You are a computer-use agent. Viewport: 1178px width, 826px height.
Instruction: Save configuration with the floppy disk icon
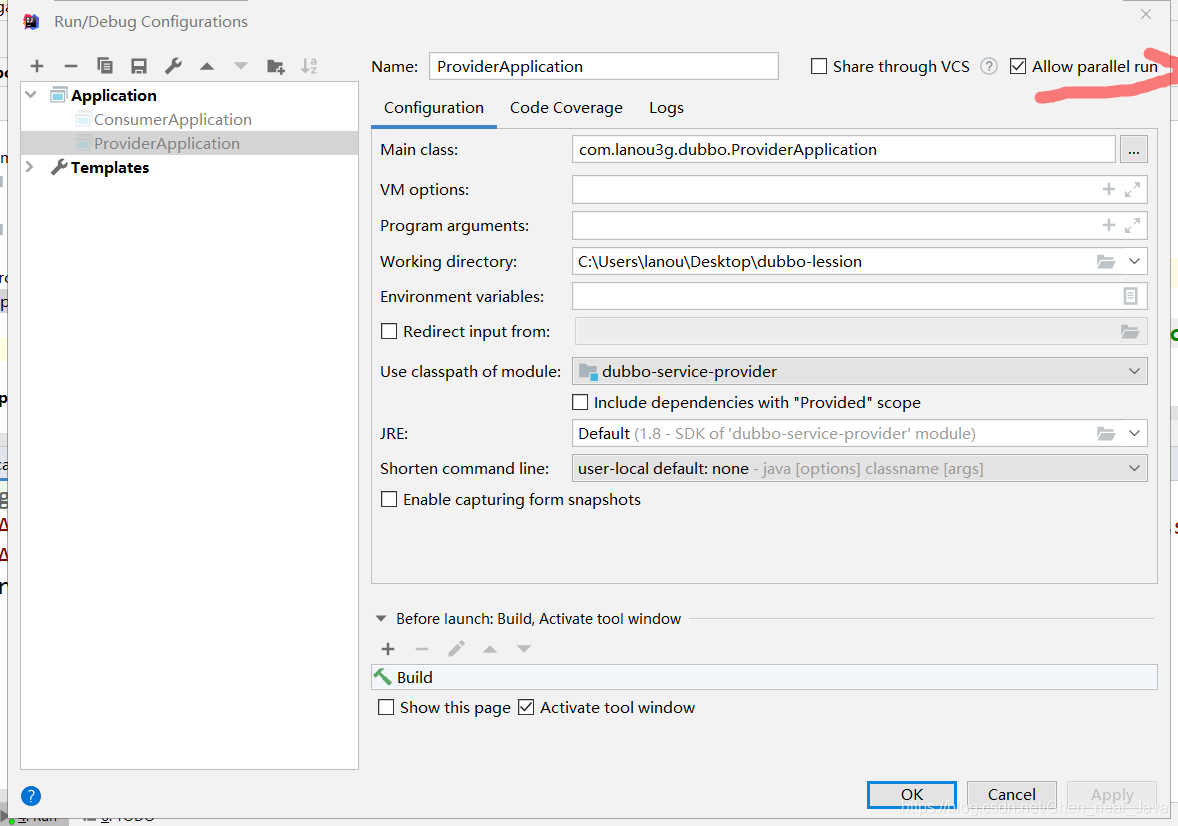pos(139,66)
